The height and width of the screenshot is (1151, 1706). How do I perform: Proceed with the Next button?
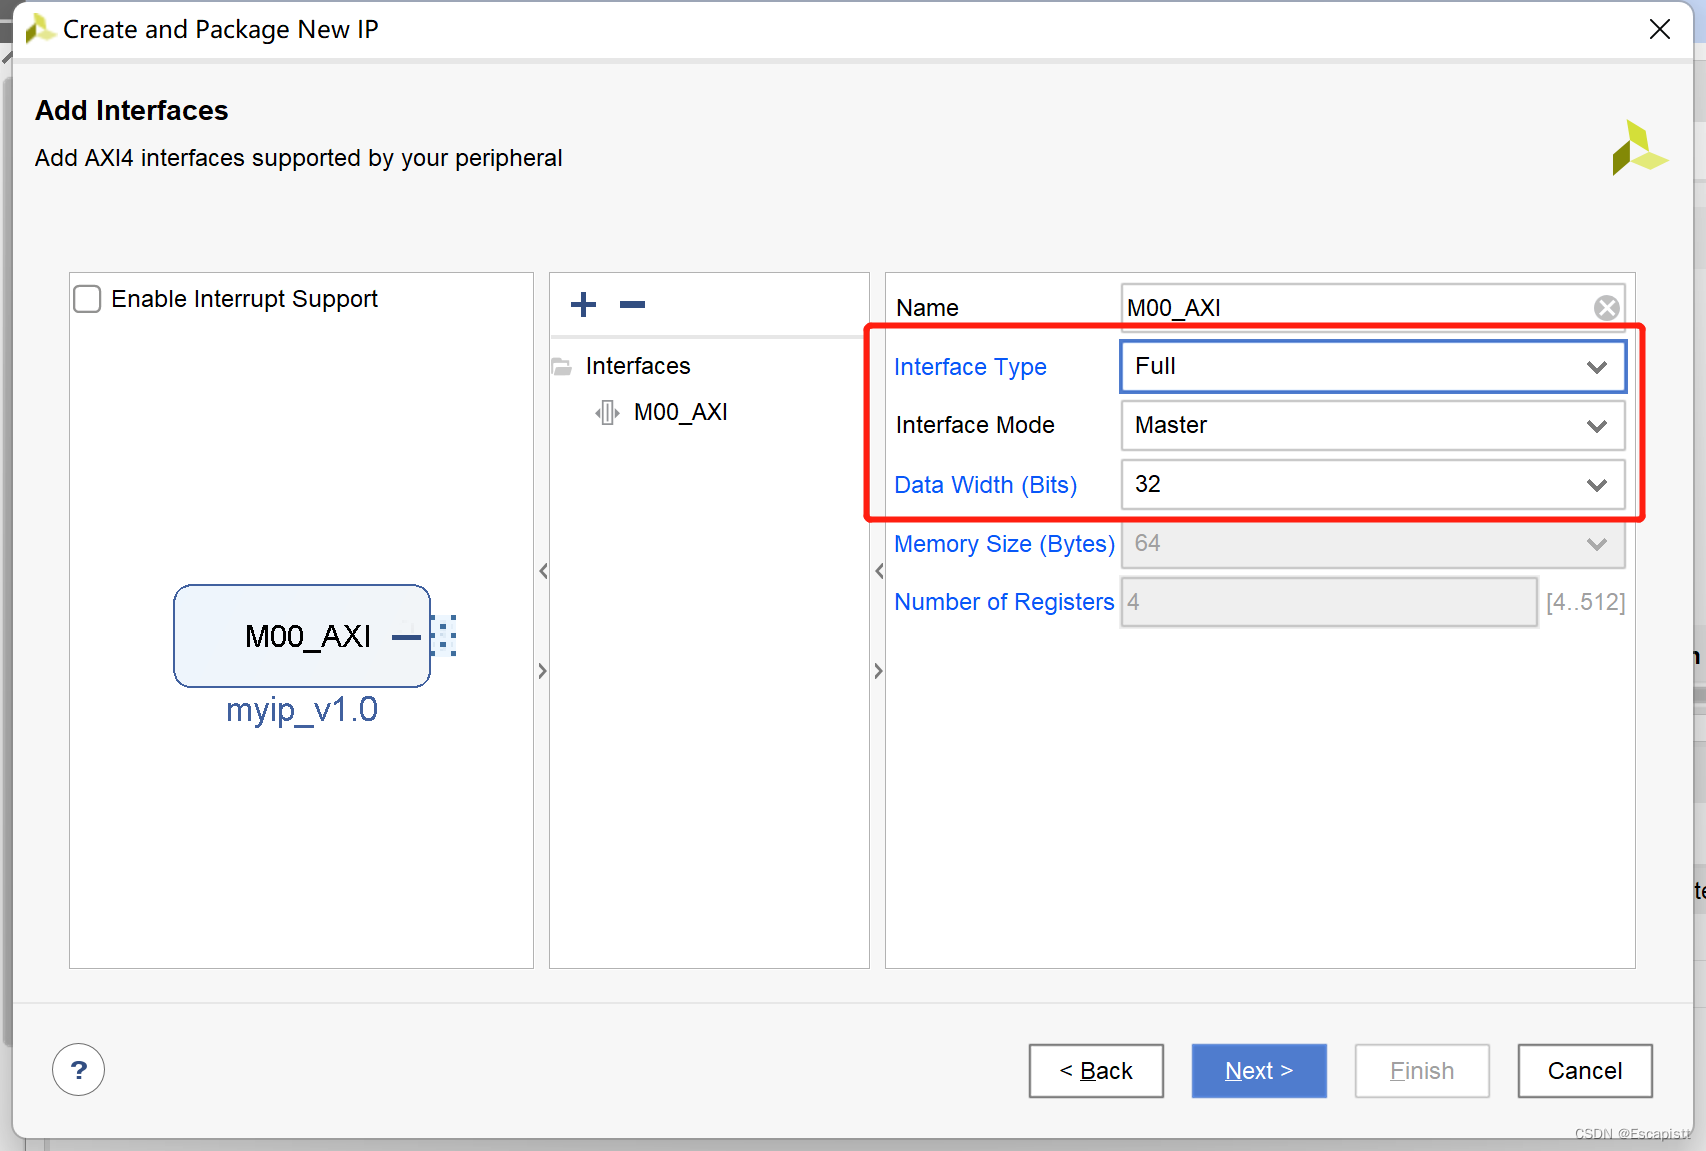[x=1259, y=1071]
